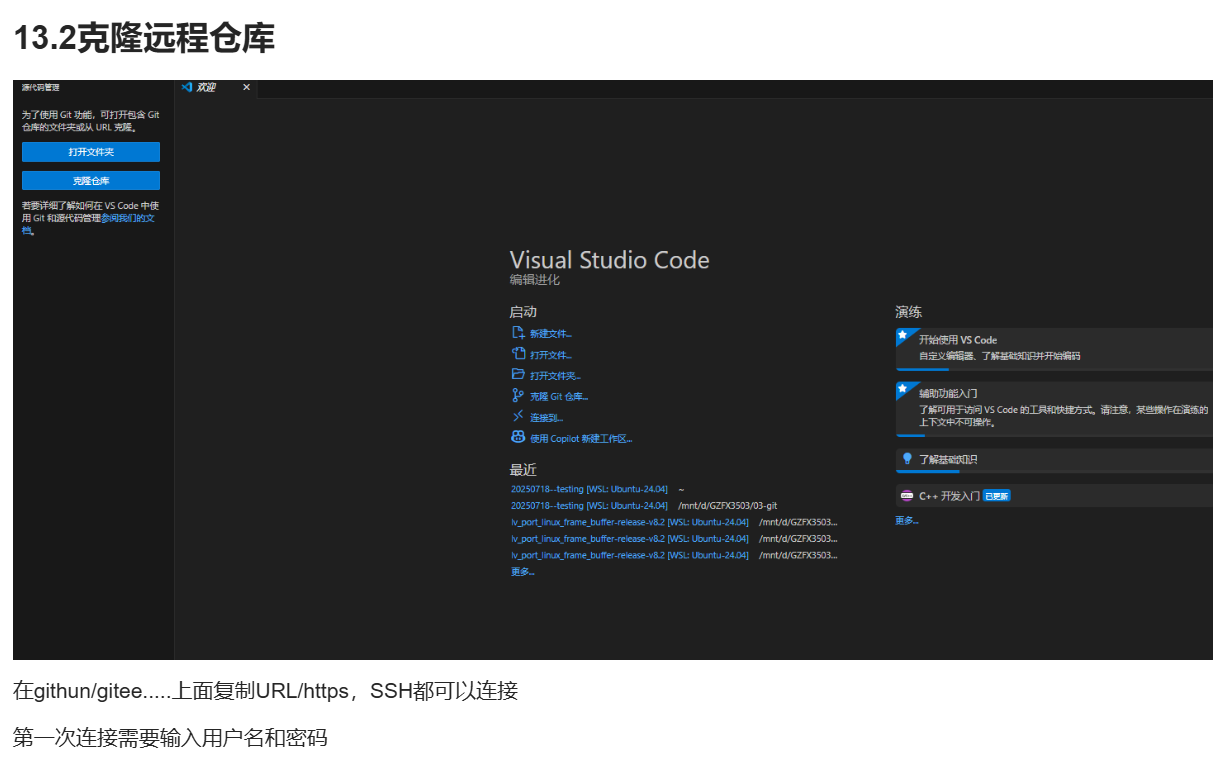Viewport: 1232px width, 757px height.
Task: Click the 源代码管理 sidebar panel title
Action: [41, 88]
